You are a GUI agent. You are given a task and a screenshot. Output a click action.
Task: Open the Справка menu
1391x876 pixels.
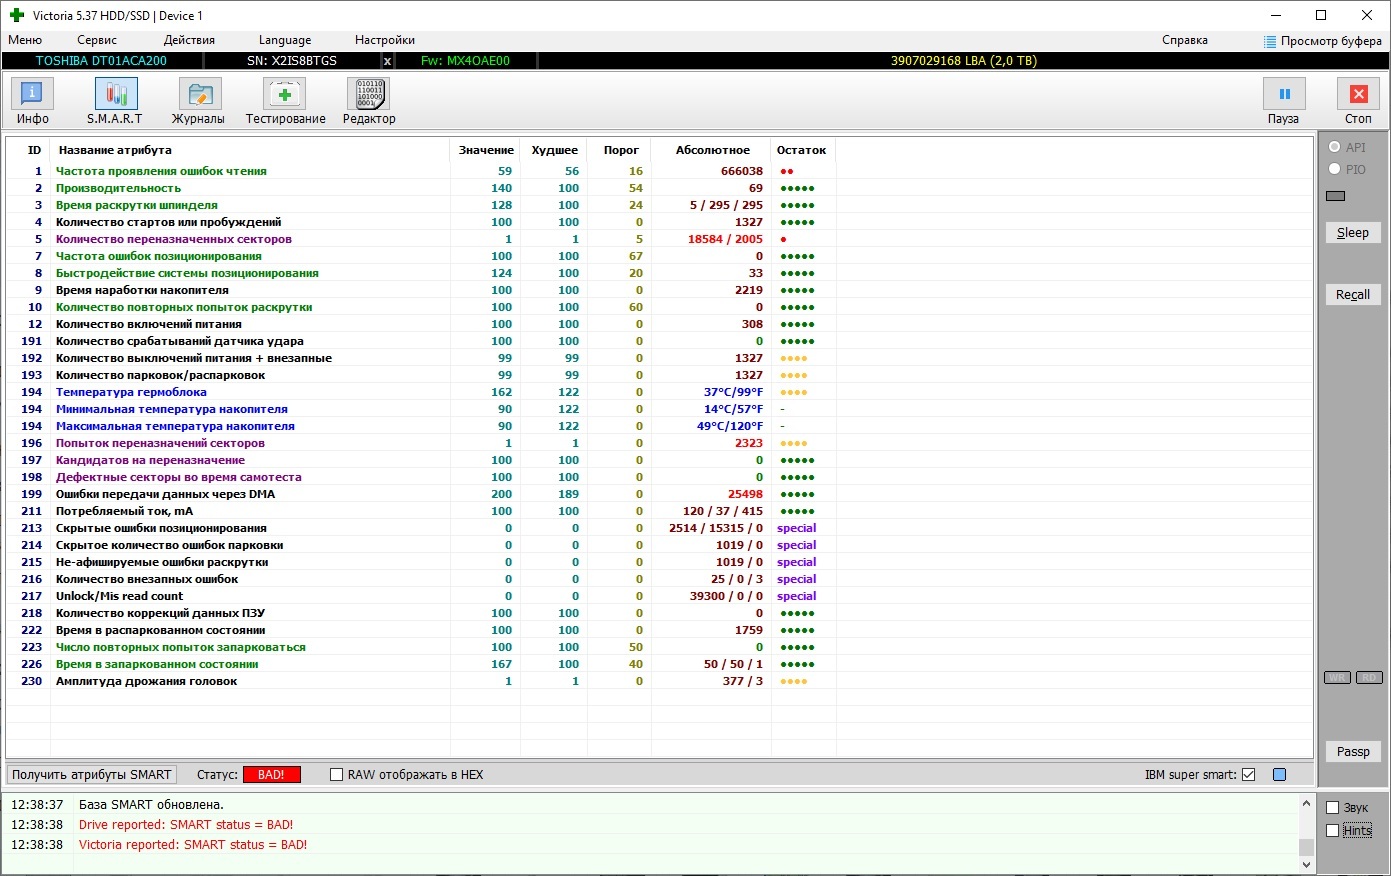coord(1185,40)
